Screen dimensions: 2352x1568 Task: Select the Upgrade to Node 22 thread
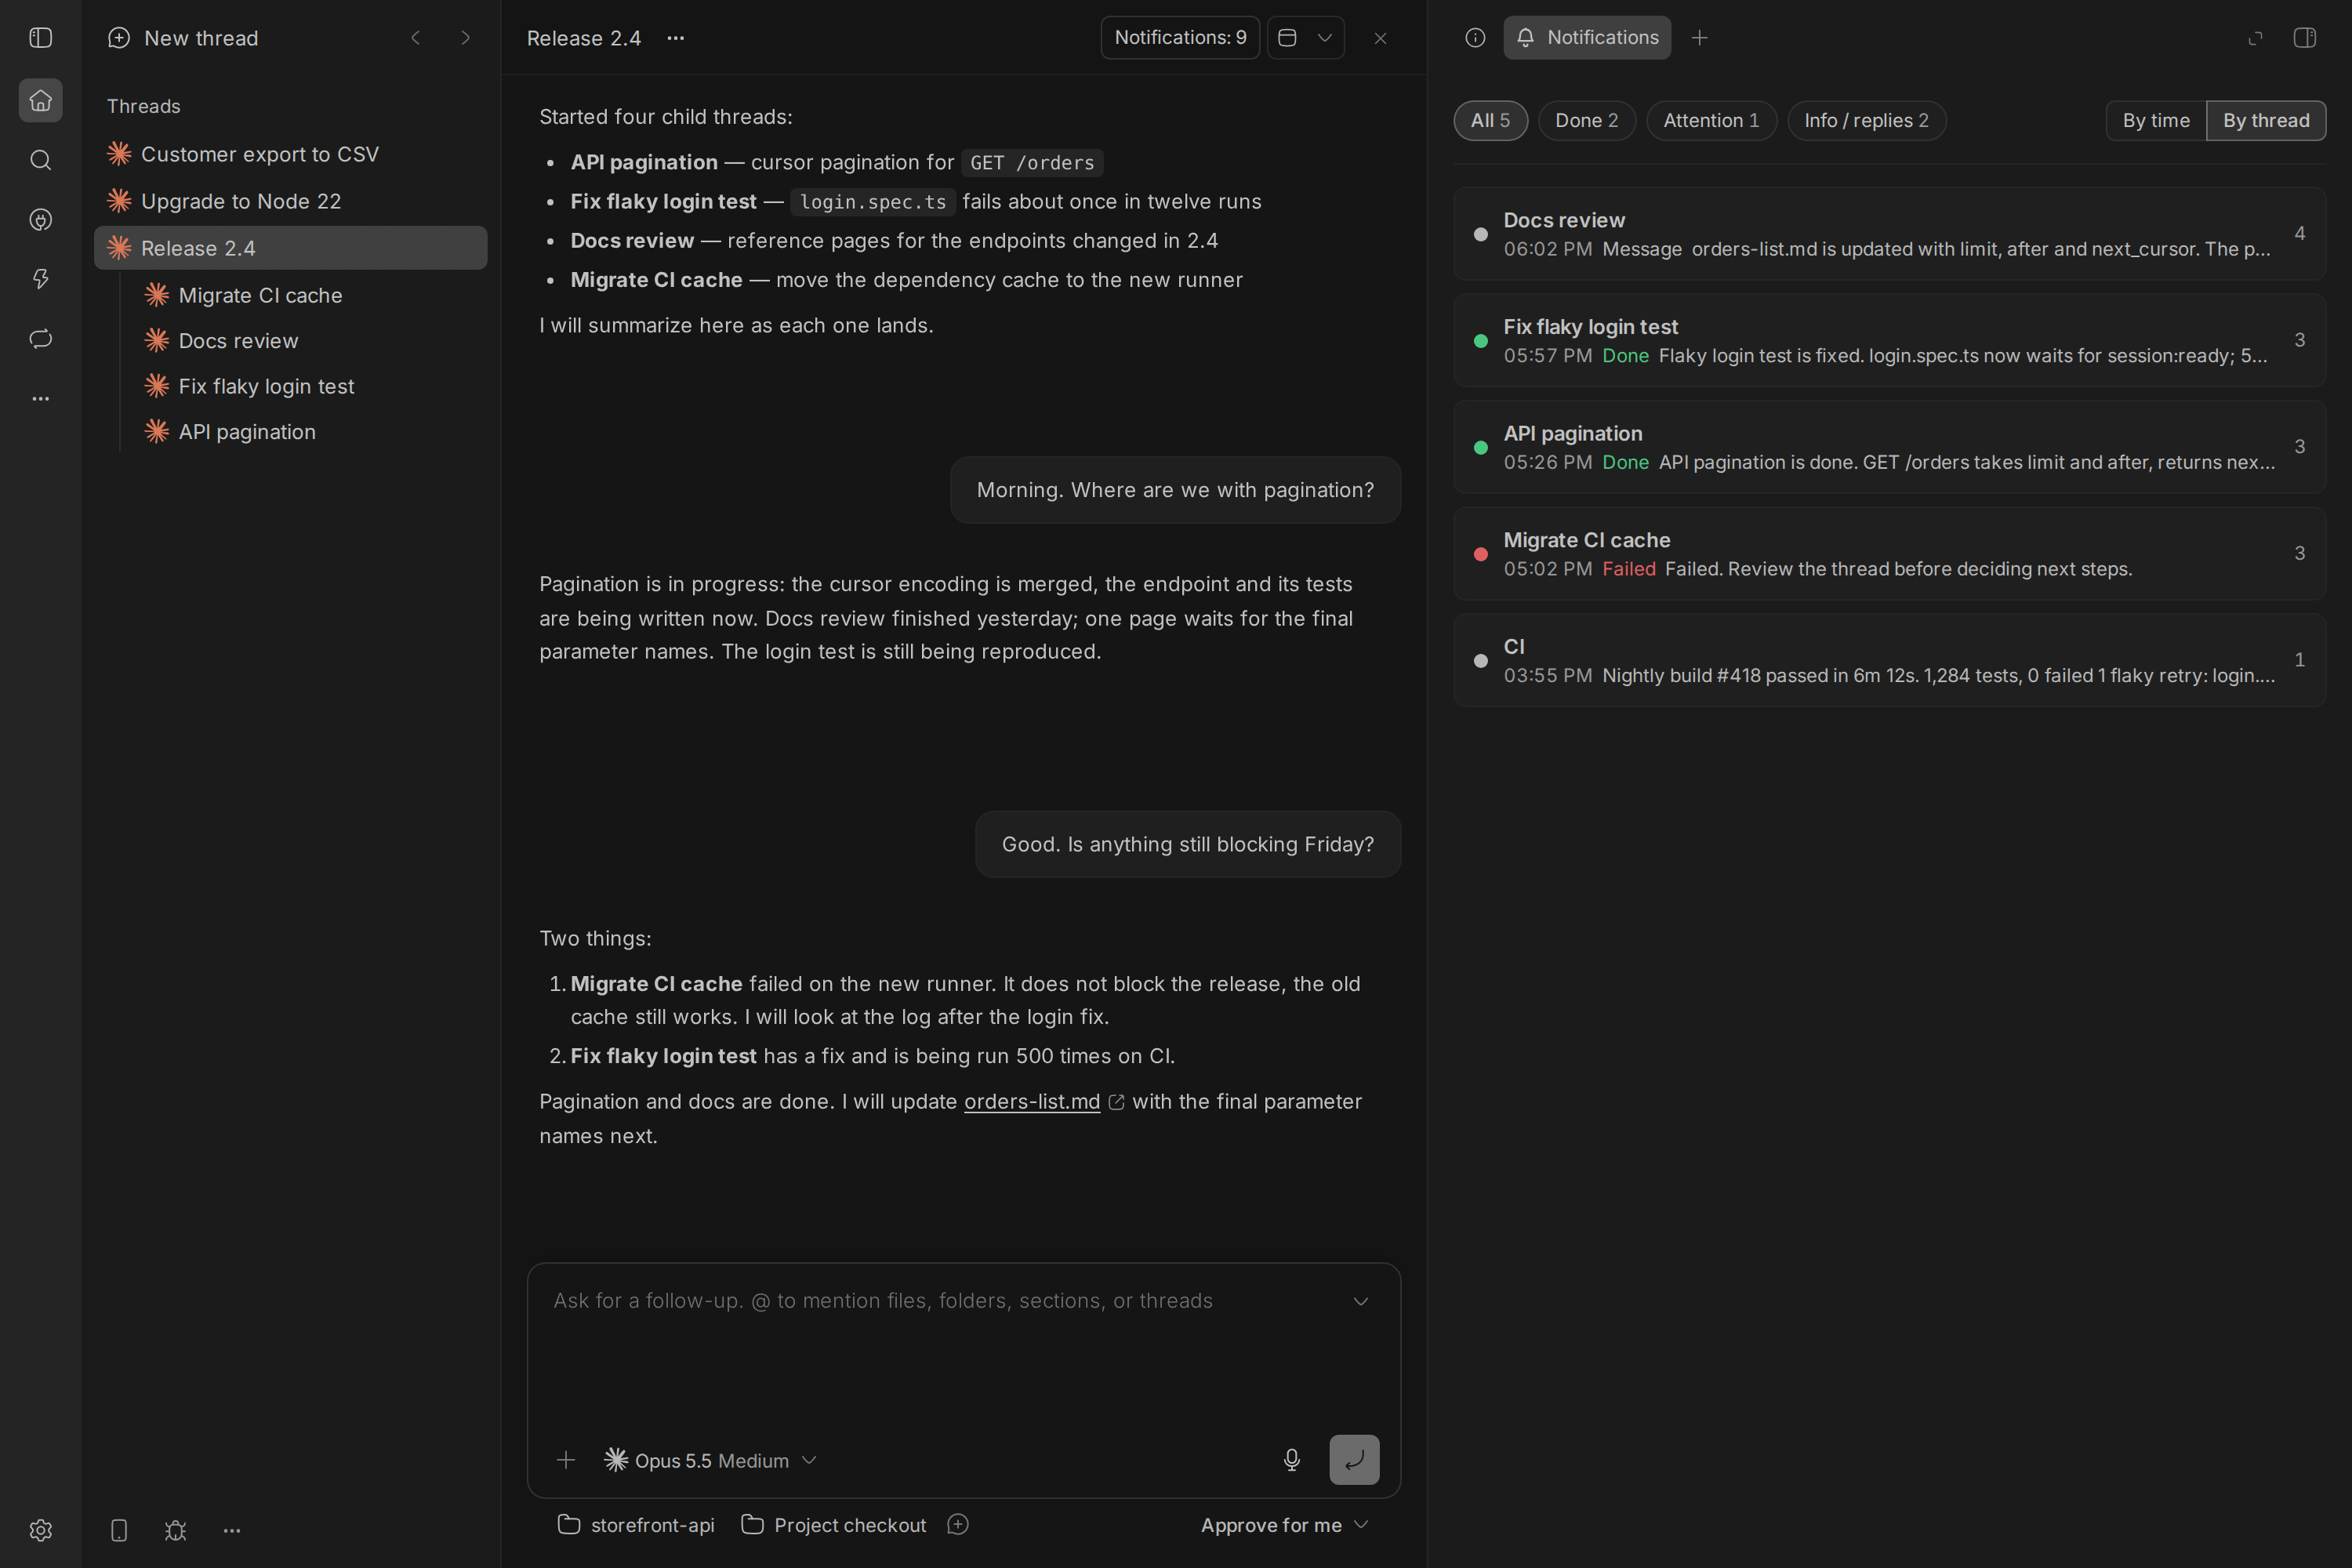tap(291, 201)
